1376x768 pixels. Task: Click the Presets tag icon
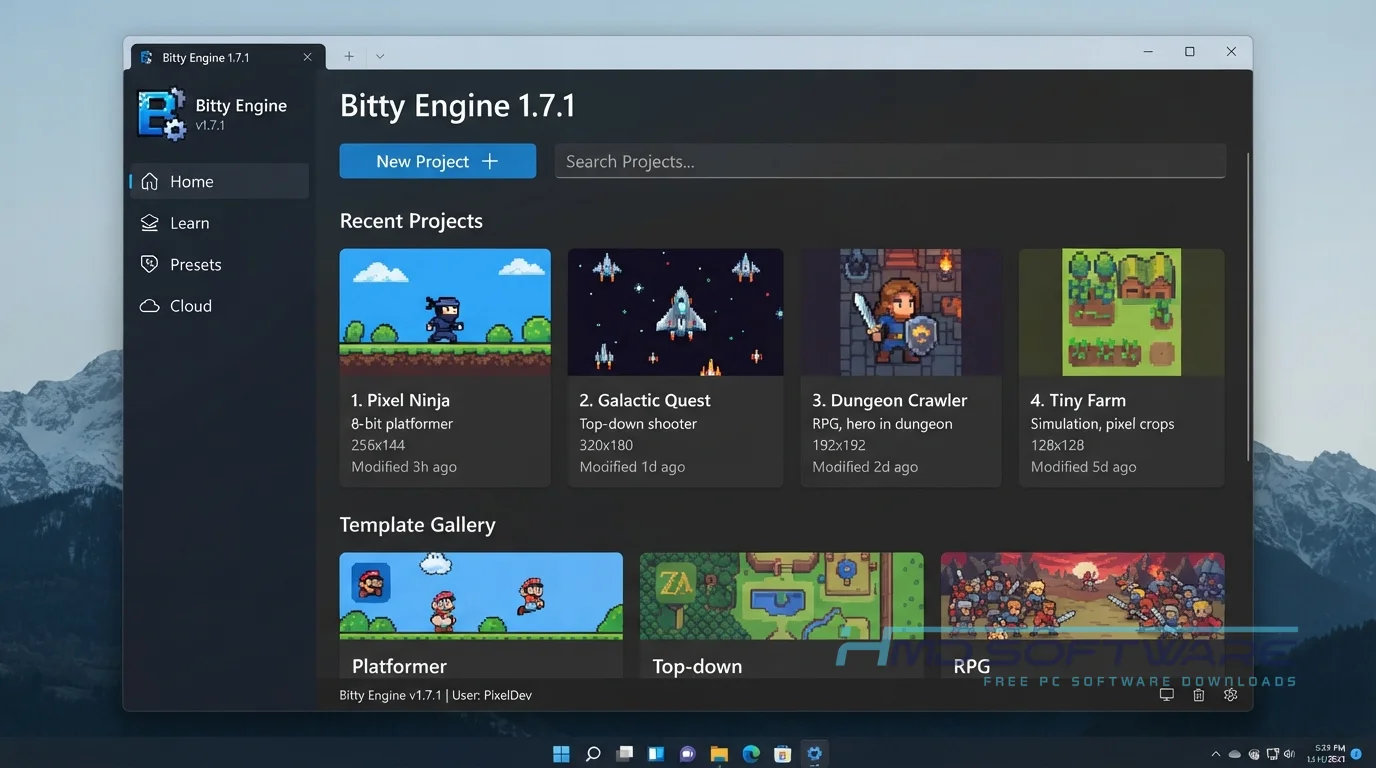[x=150, y=264]
